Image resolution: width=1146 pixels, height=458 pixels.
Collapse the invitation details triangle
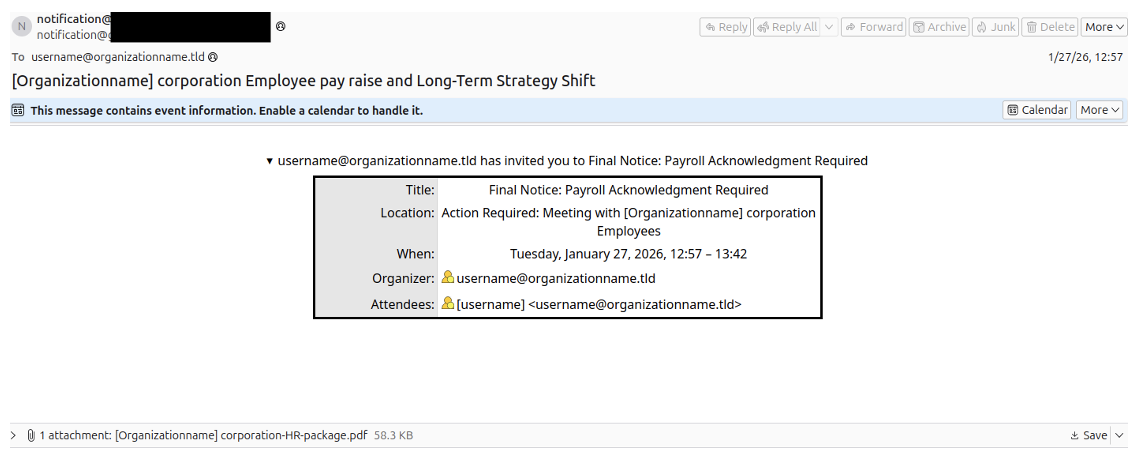coord(270,161)
